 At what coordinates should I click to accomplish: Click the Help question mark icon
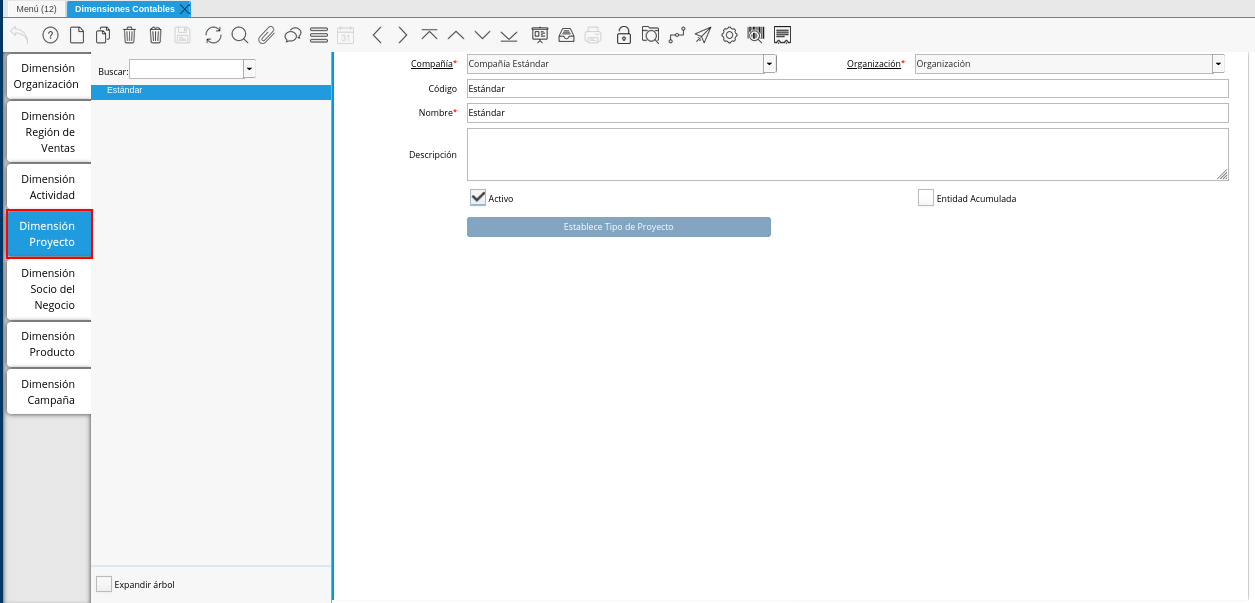tap(50, 35)
